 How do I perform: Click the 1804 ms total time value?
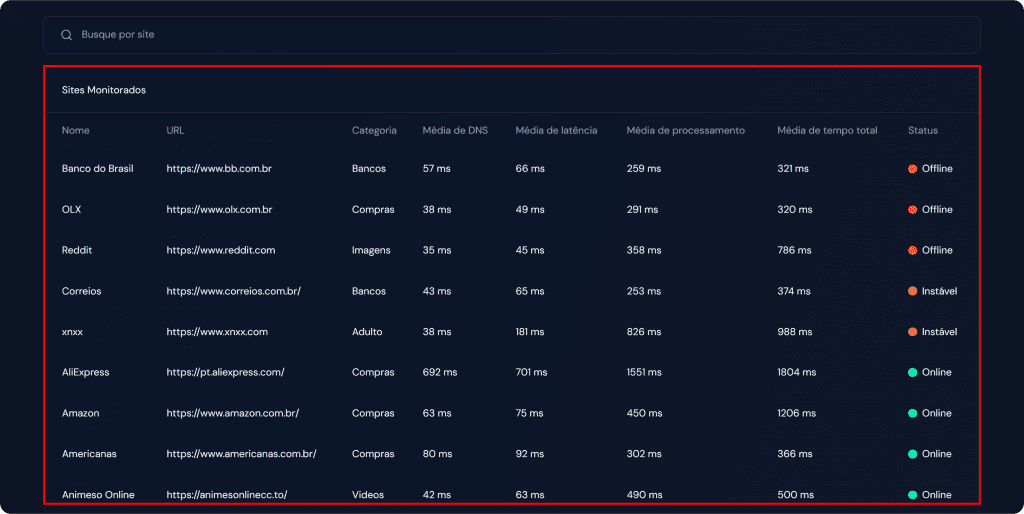pyautogui.click(x=797, y=372)
